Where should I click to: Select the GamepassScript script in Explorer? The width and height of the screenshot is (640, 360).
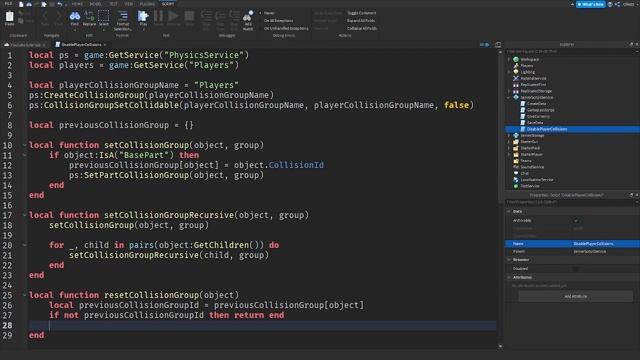[x=540, y=110]
